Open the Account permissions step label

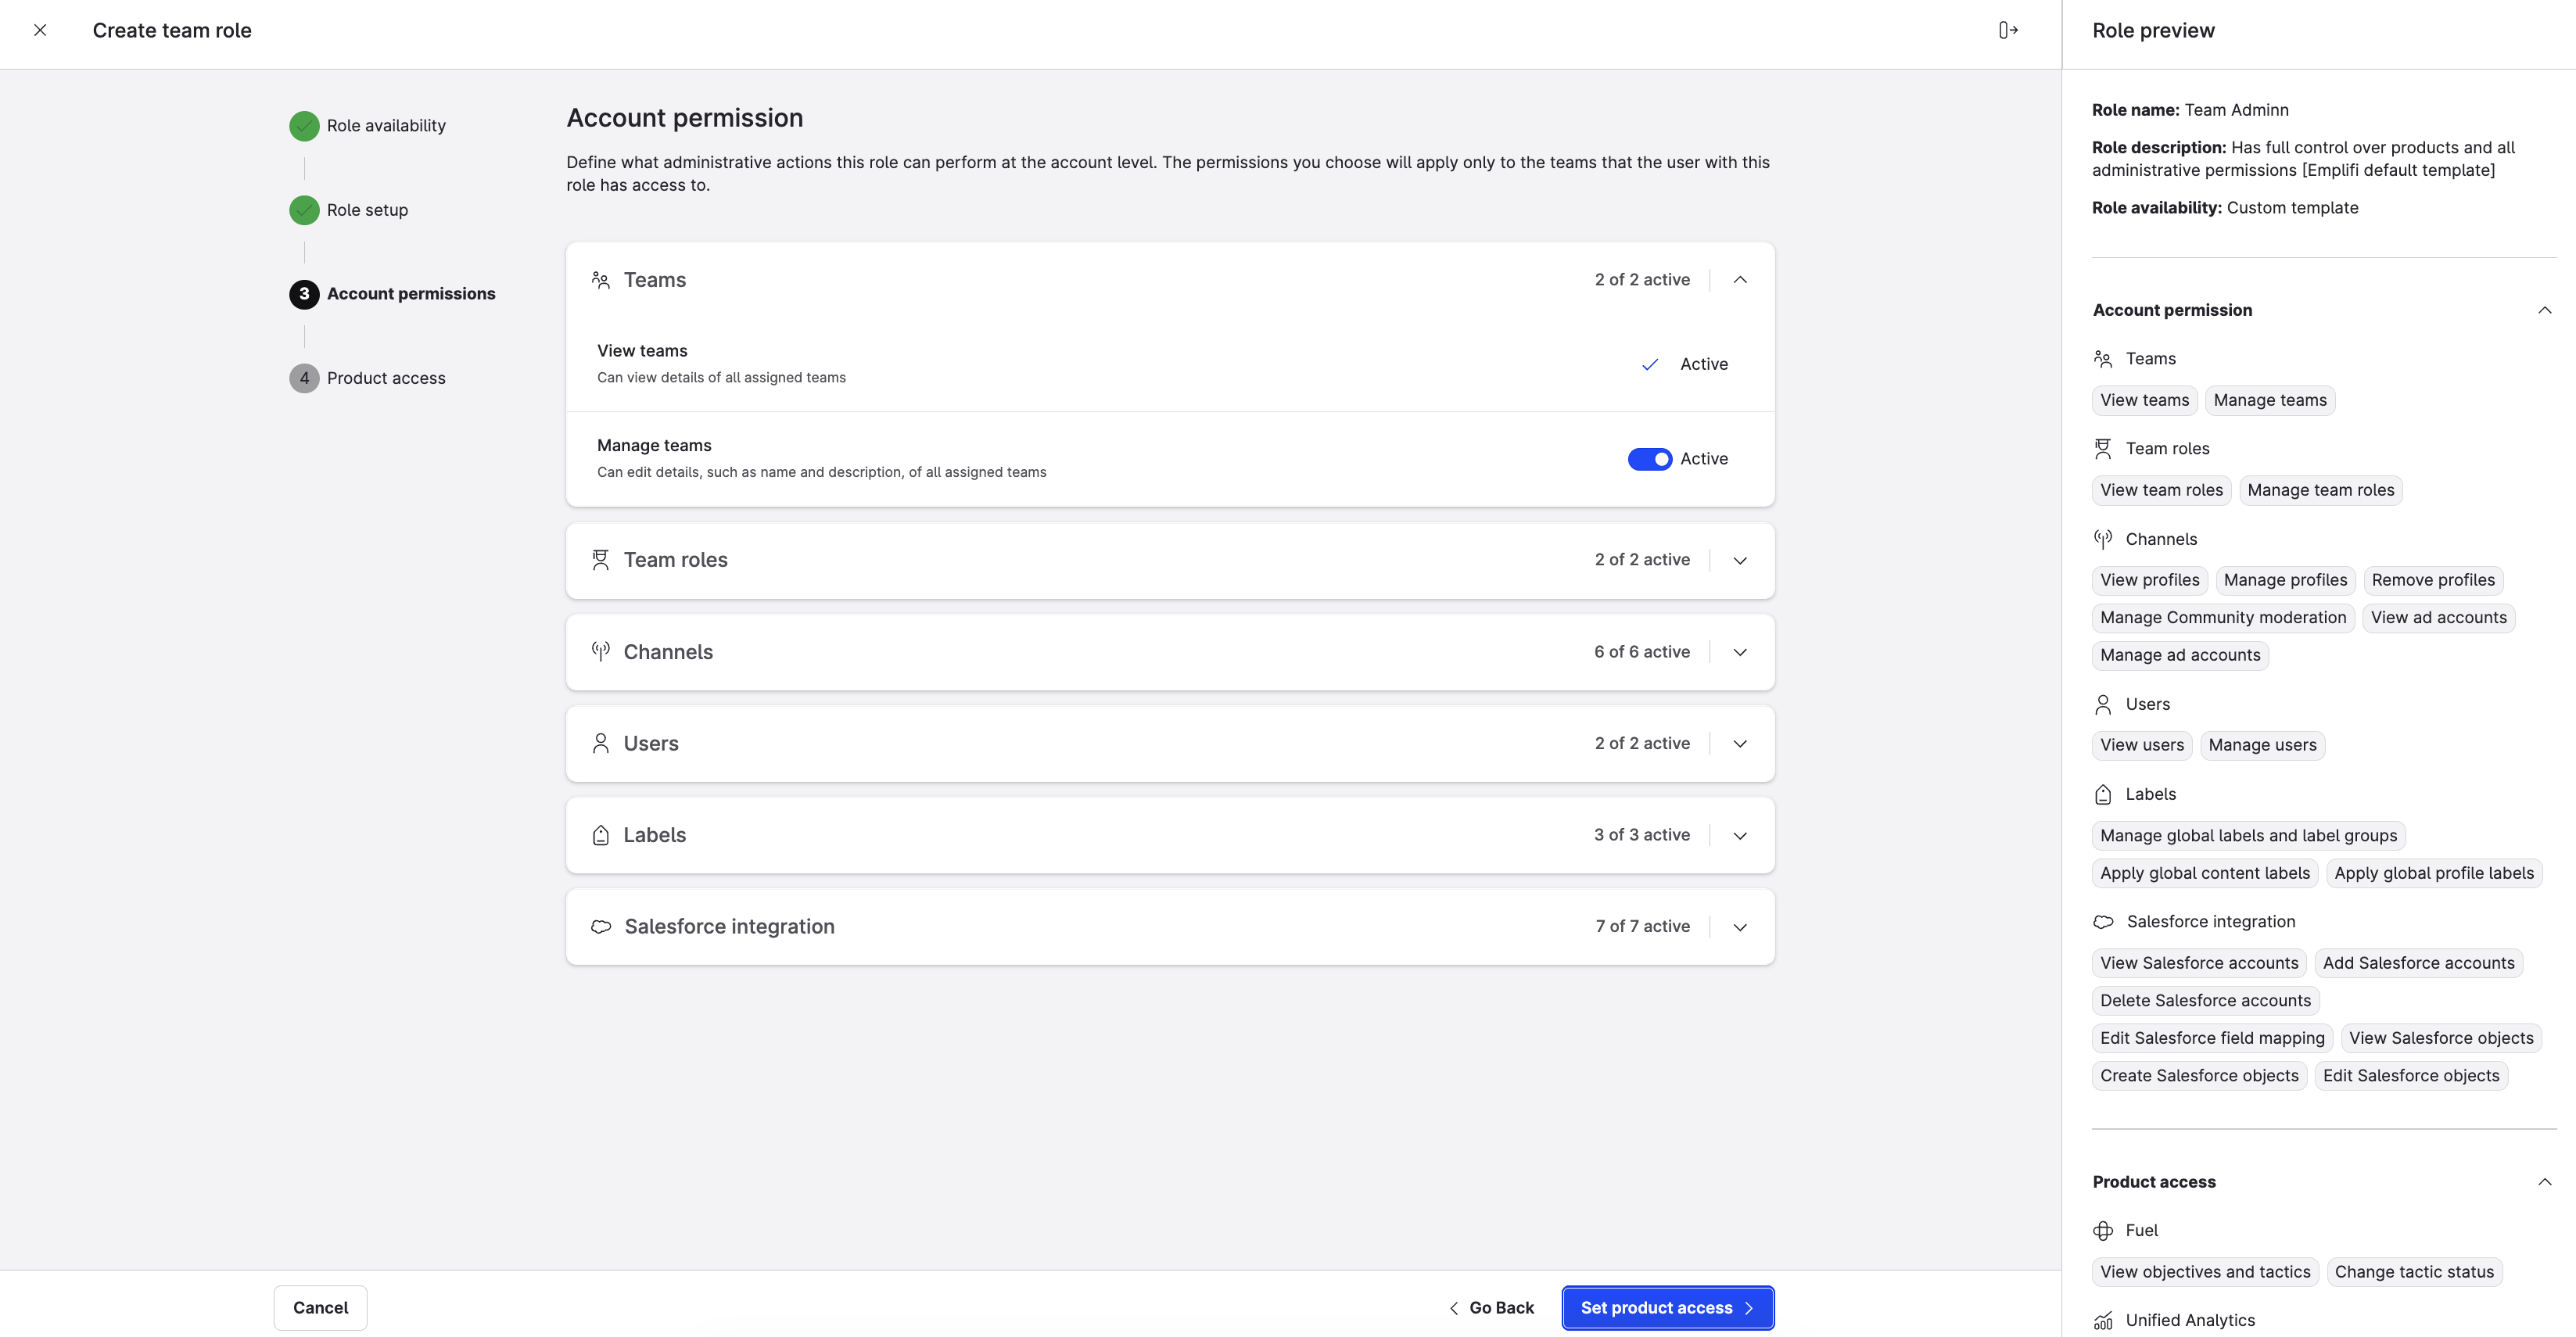[411, 294]
